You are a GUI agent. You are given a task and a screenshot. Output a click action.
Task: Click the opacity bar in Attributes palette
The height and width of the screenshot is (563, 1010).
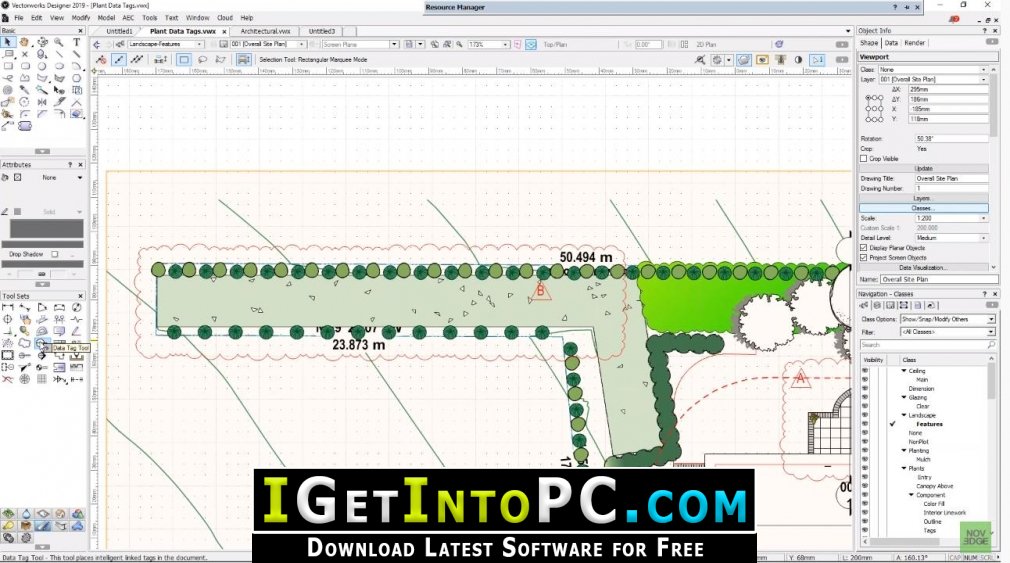43,264
